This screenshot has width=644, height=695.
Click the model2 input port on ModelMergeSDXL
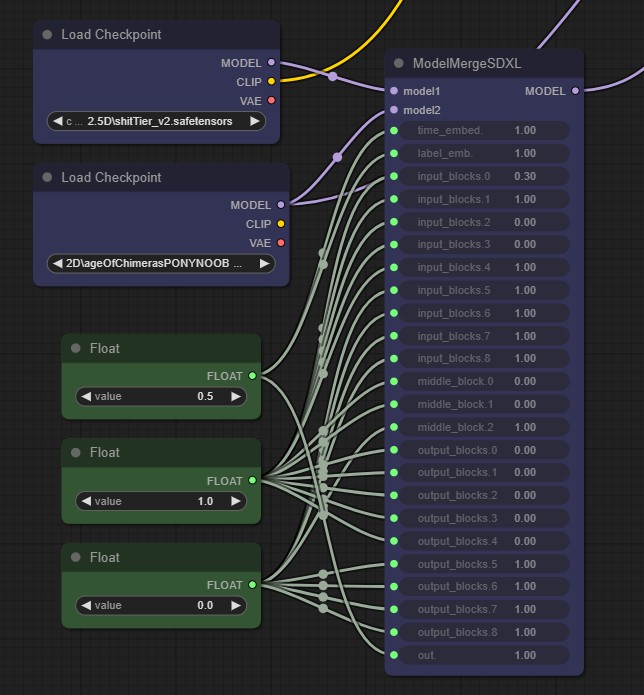pyautogui.click(x=394, y=109)
